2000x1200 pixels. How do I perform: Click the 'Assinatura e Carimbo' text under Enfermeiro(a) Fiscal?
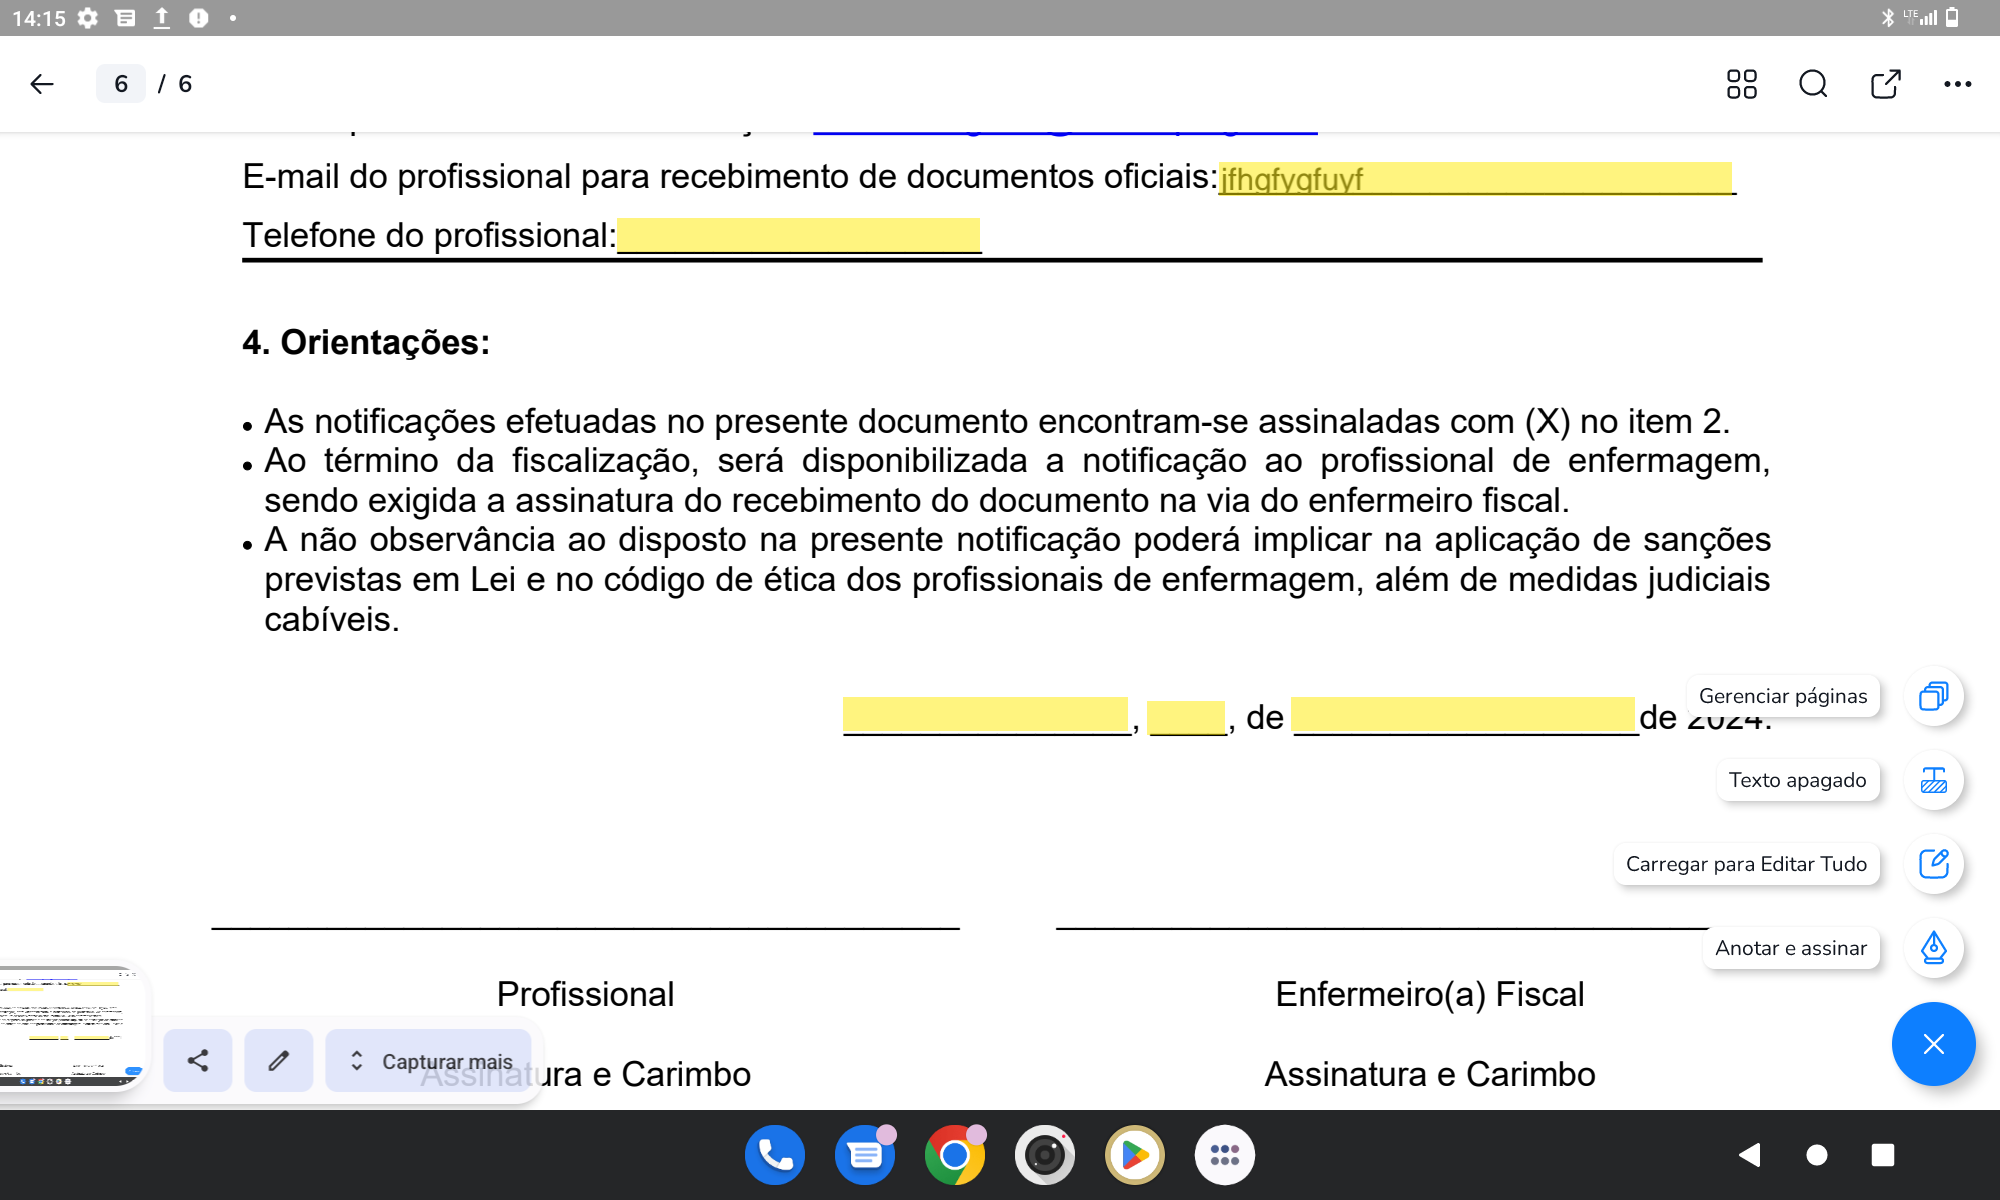click(1430, 1074)
